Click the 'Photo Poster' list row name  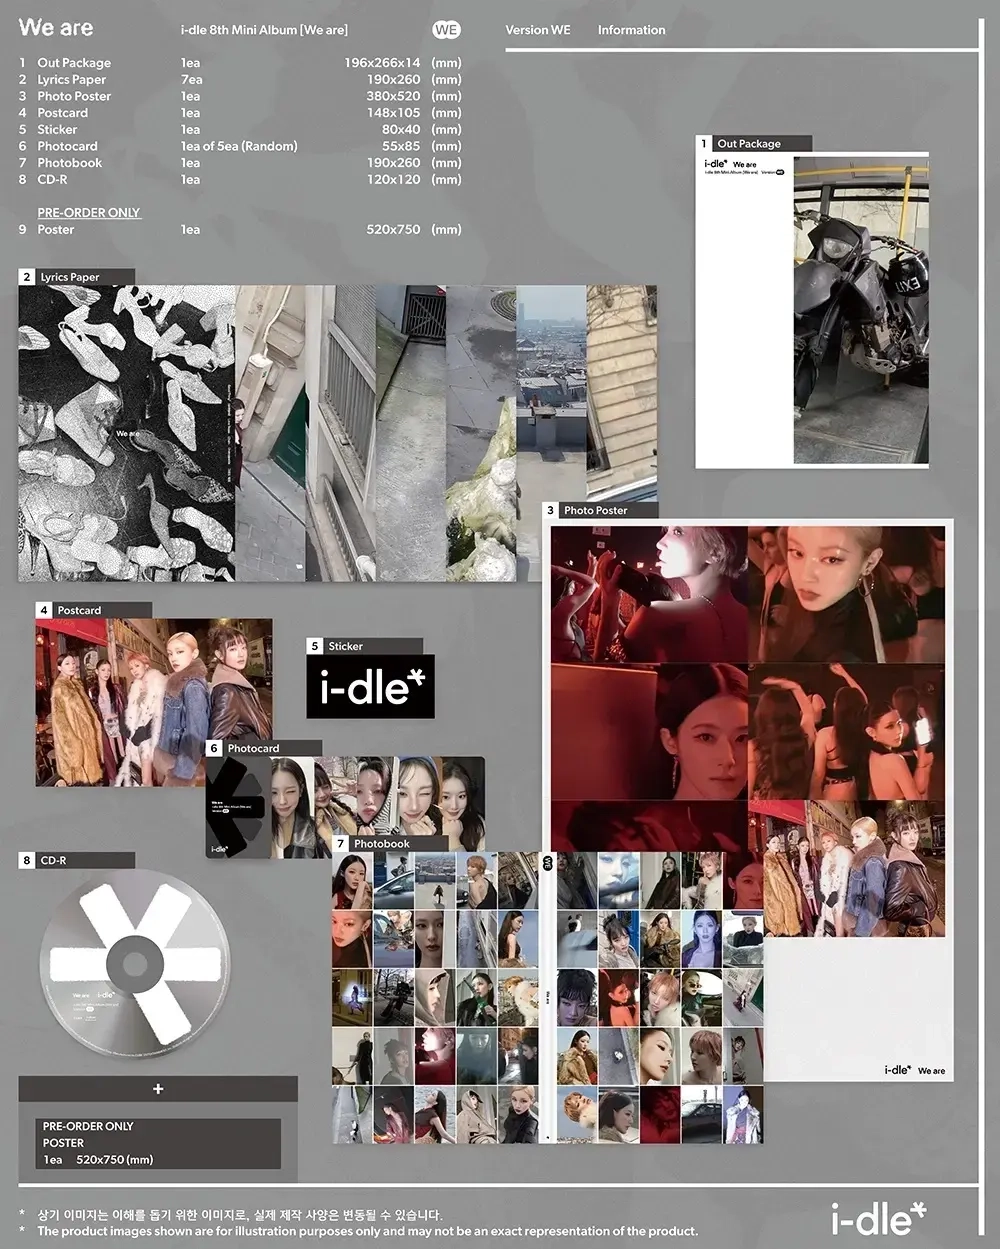point(74,96)
